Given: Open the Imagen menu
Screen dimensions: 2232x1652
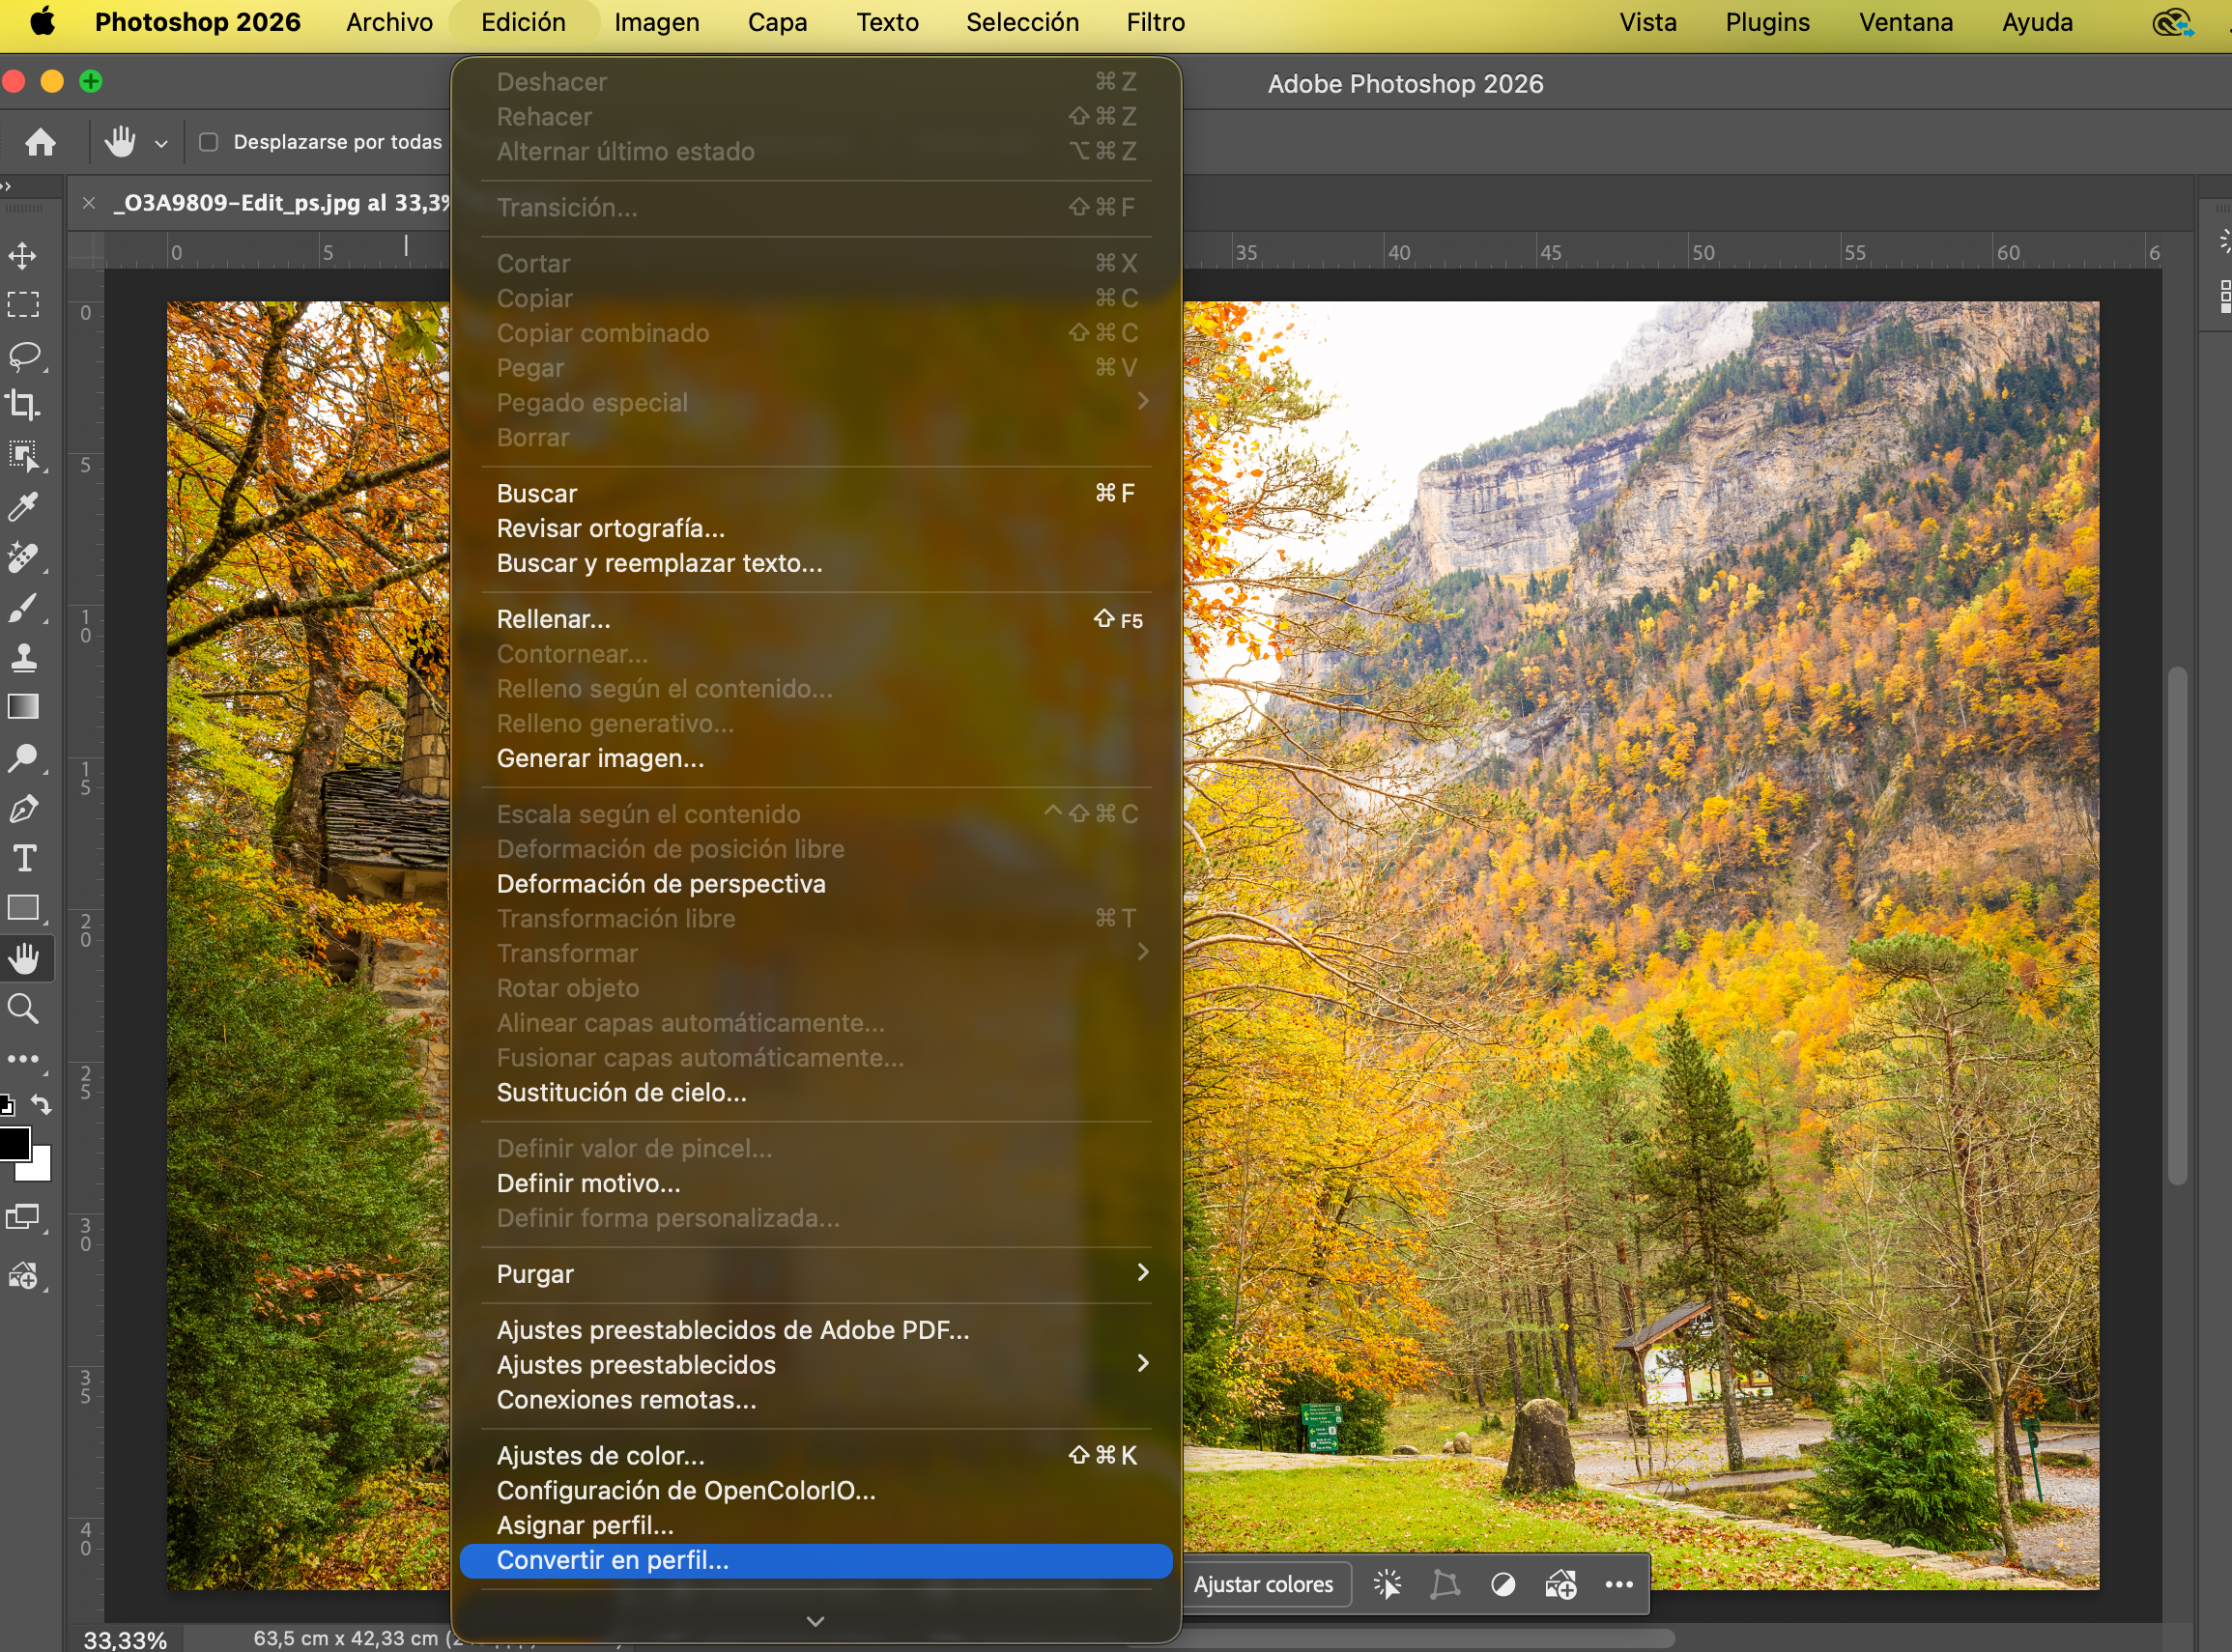Looking at the screenshot, I should (x=657, y=22).
